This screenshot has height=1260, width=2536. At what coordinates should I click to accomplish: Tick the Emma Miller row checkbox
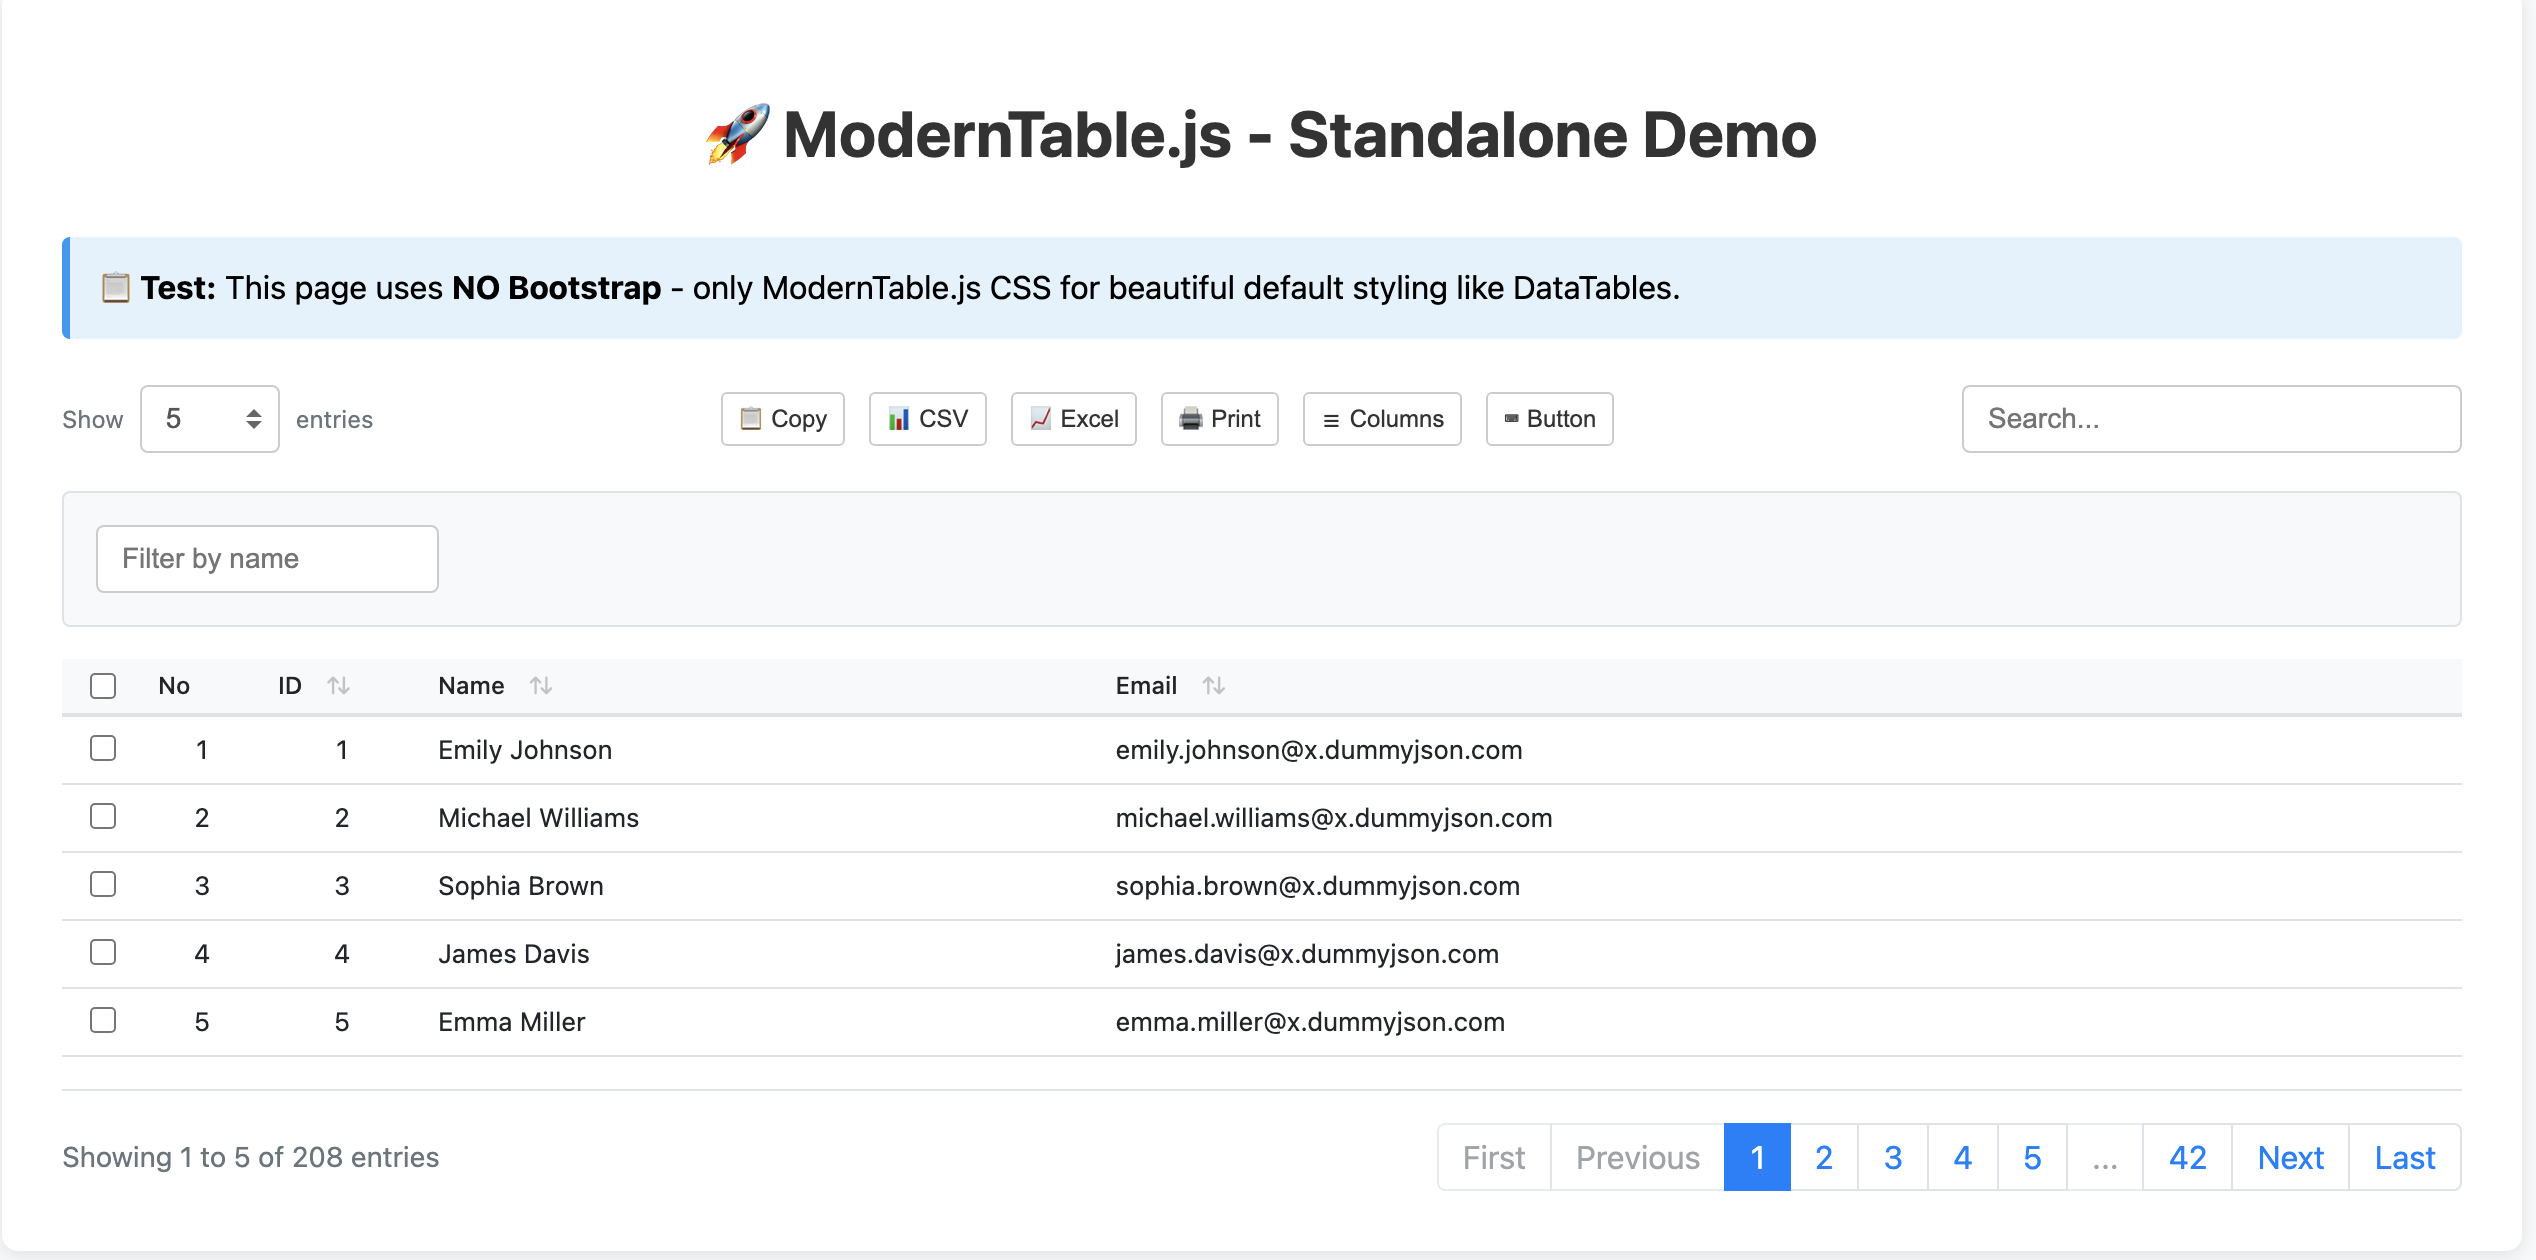click(x=103, y=1021)
